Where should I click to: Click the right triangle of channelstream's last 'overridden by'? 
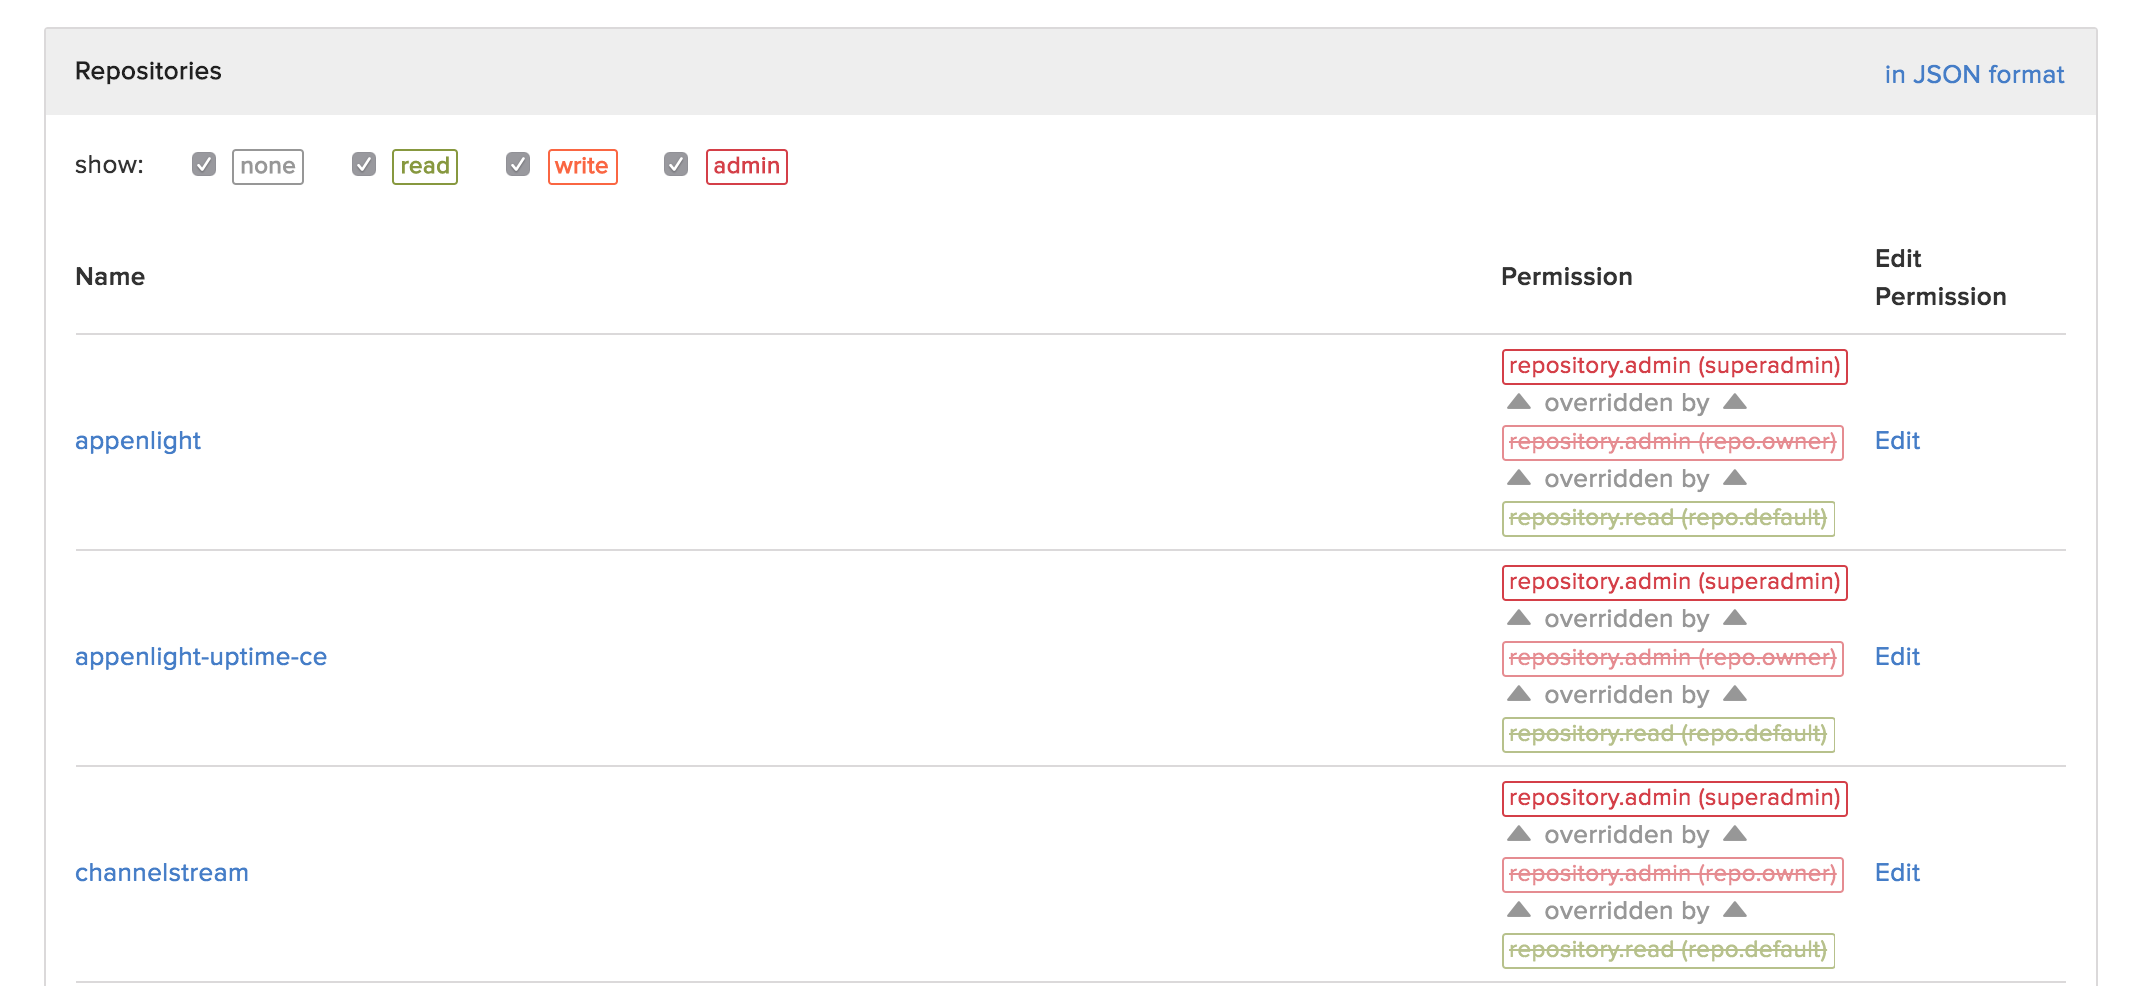(x=1735, y=910)
